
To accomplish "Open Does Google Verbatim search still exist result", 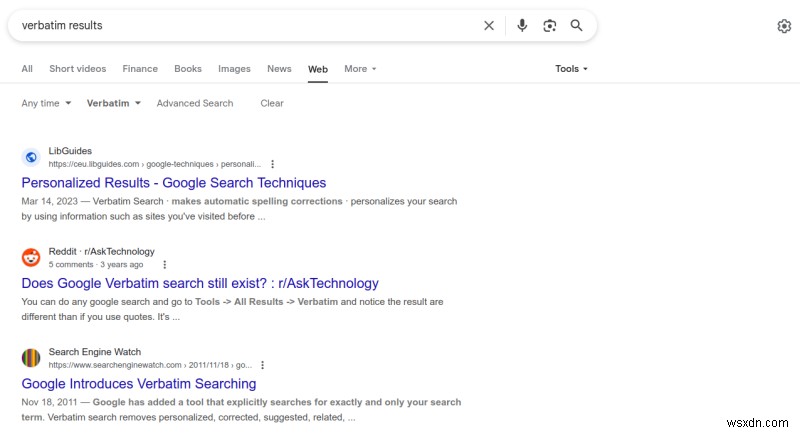I will click(200, 284).
